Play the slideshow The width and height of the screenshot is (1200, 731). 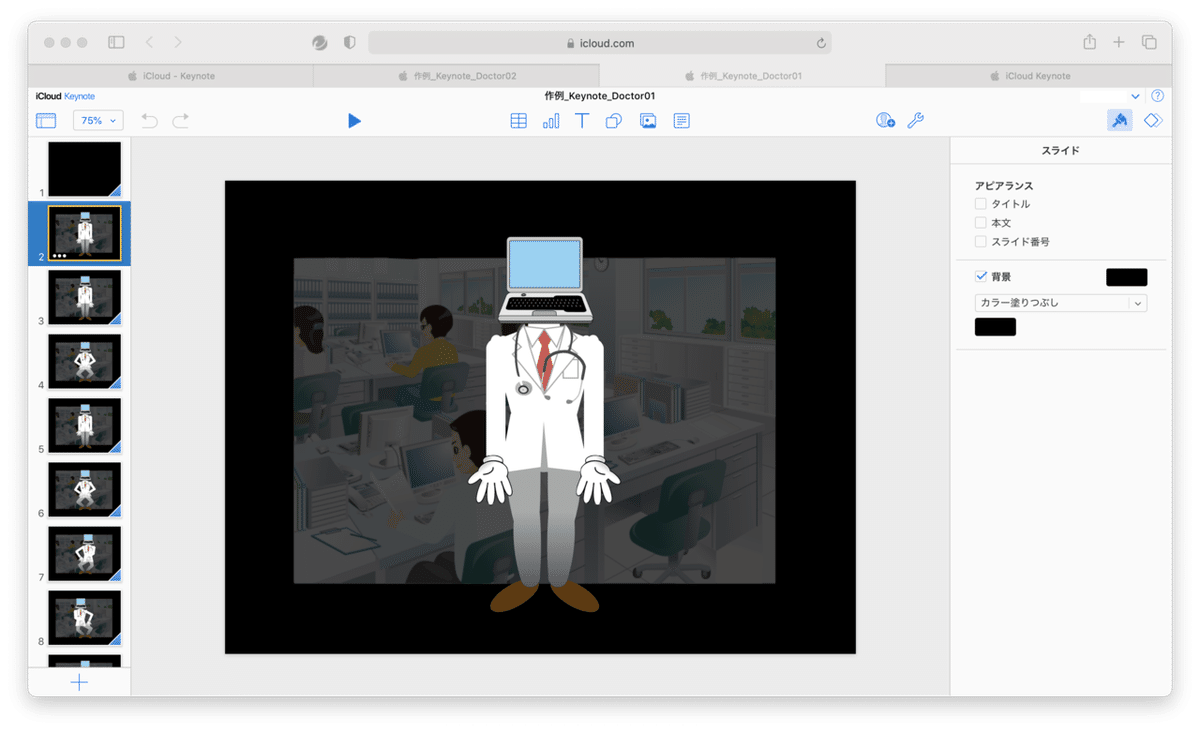click(x=354, y=120)
